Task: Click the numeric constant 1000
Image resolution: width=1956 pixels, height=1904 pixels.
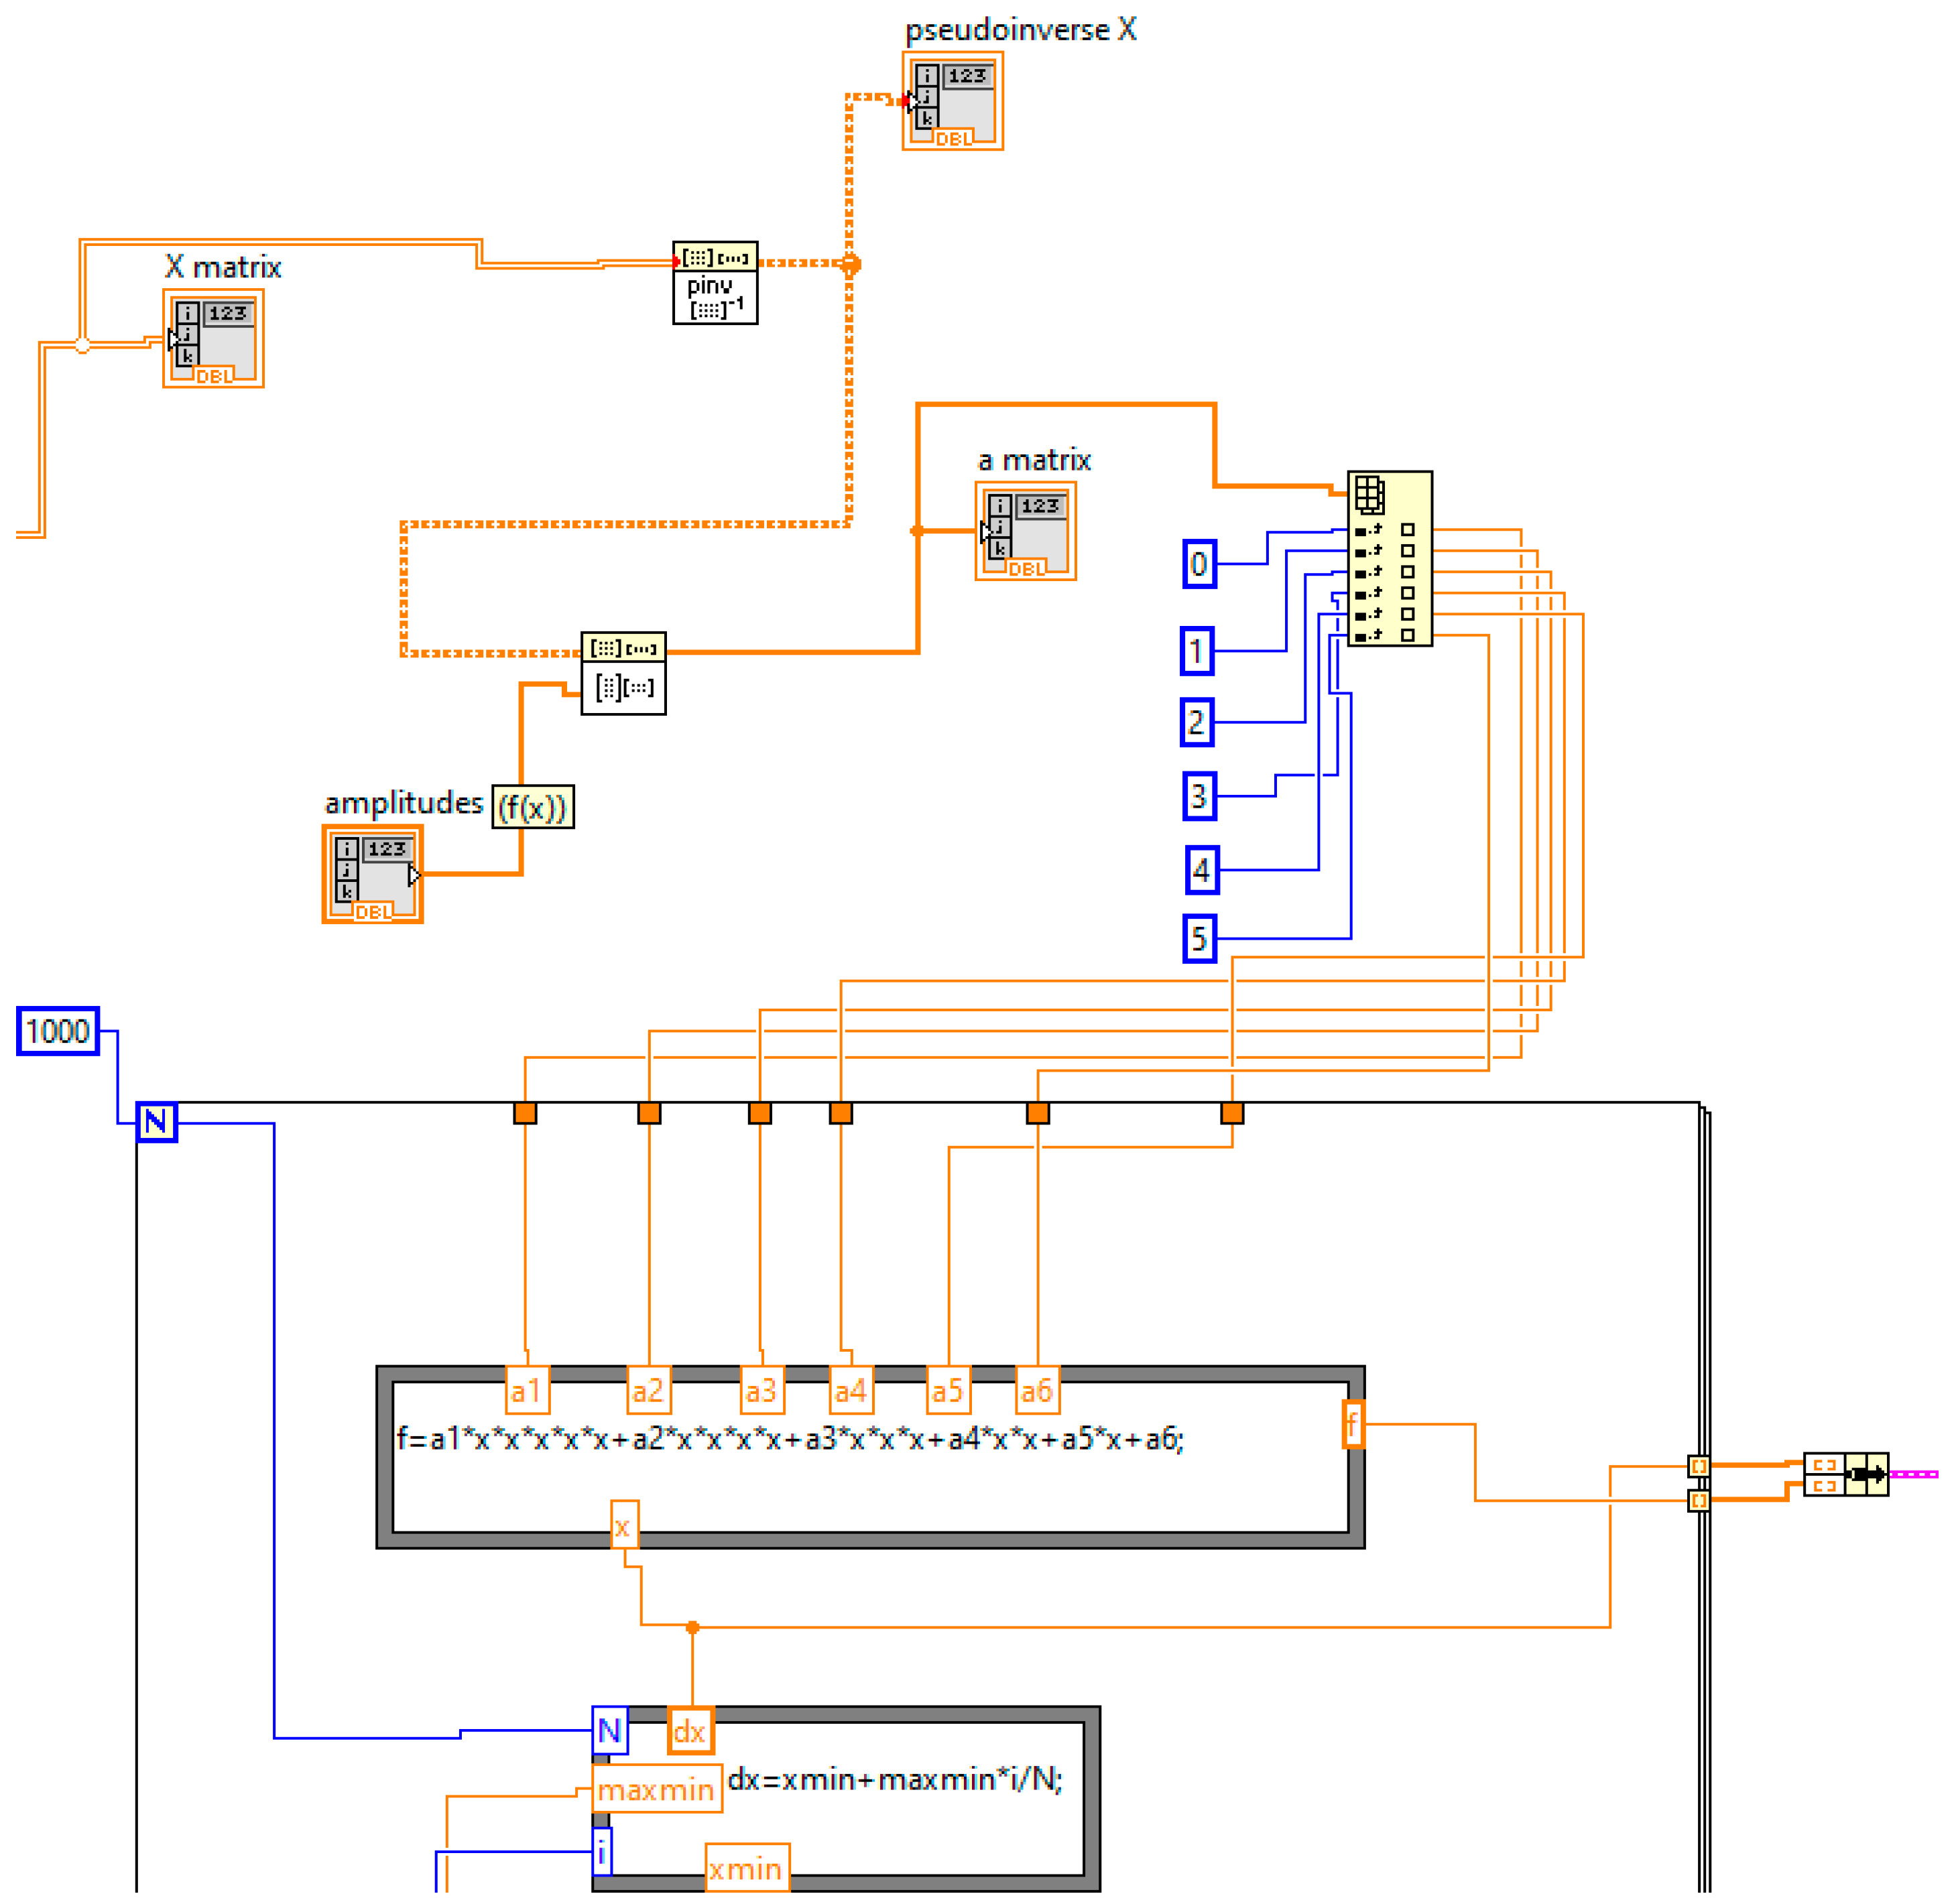Action: point(58,1031)
